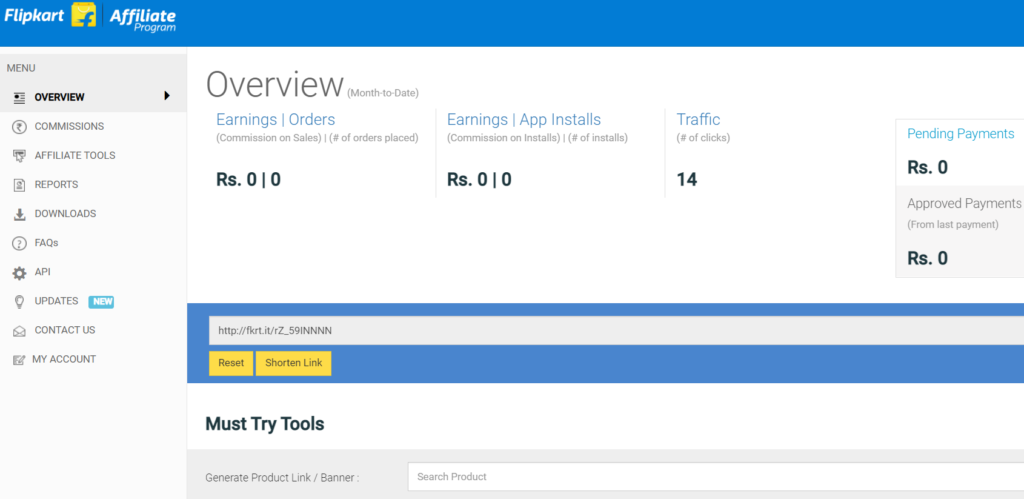Click the Shorten Link button
The image size is (1024, 499).
(x=294, y=363)
